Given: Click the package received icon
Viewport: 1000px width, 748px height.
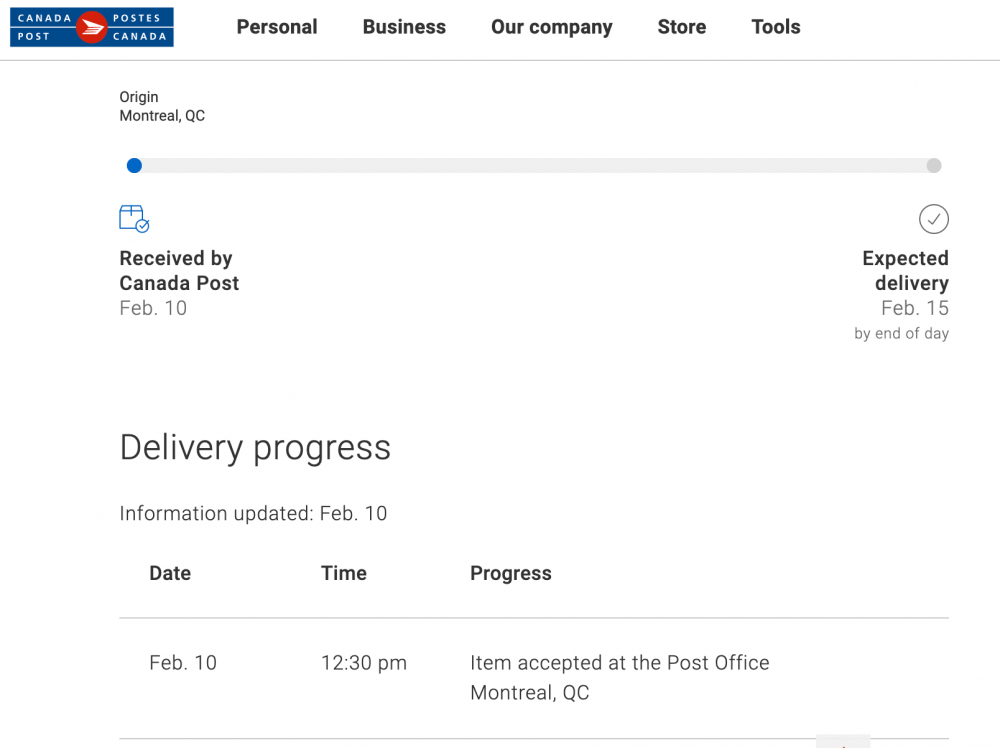Looking at the screenshot, I should (x=134, y=219).
